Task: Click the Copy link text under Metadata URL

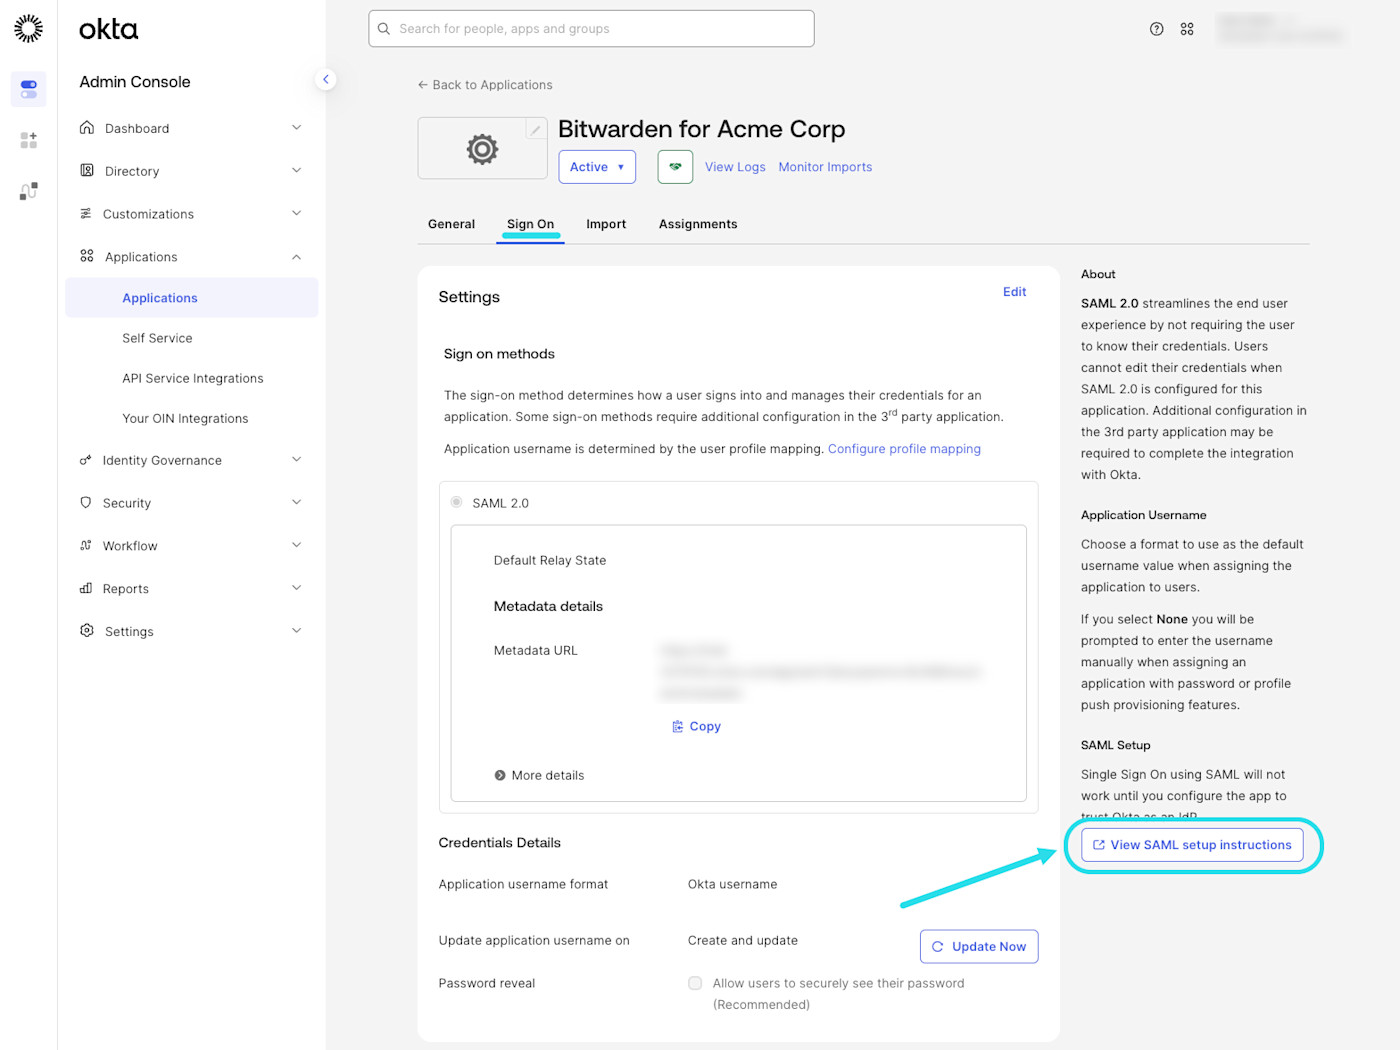Action: (705, 727)
